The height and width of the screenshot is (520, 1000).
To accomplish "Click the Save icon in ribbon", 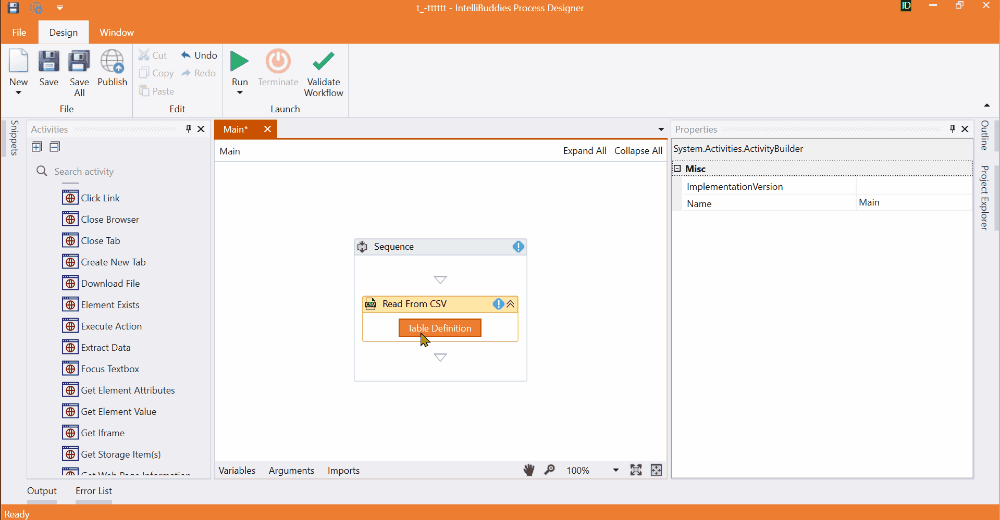I will 48,61.
